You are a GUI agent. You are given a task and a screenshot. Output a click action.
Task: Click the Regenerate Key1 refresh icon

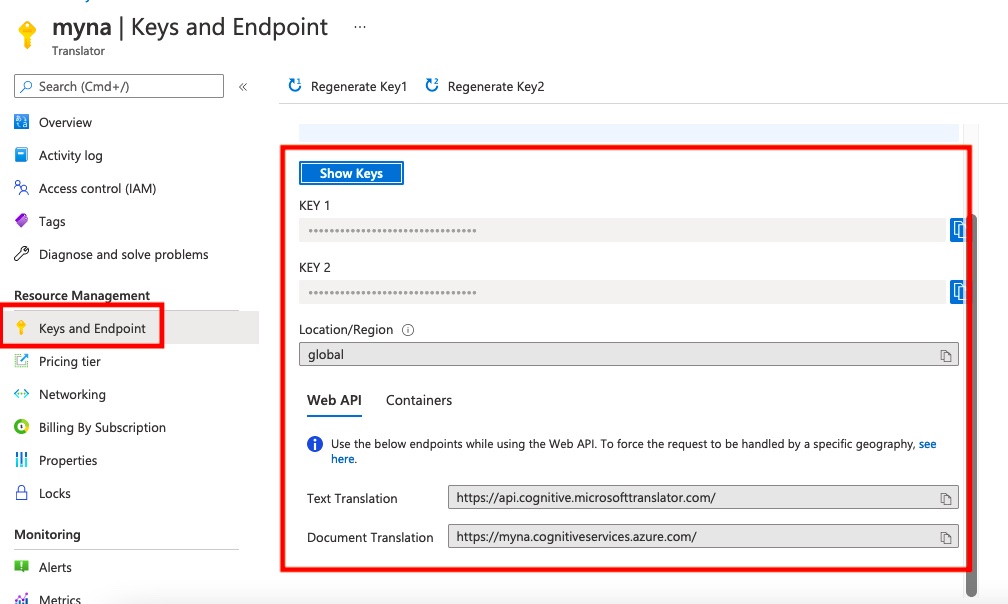tap(295, 85)
